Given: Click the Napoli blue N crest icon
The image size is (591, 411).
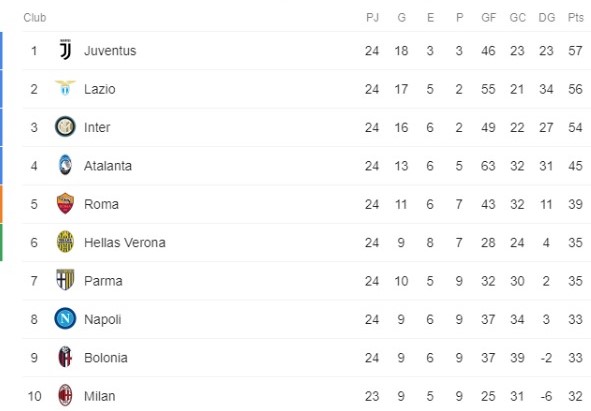Looking at the screenshot, I should (x=65, y=319).
